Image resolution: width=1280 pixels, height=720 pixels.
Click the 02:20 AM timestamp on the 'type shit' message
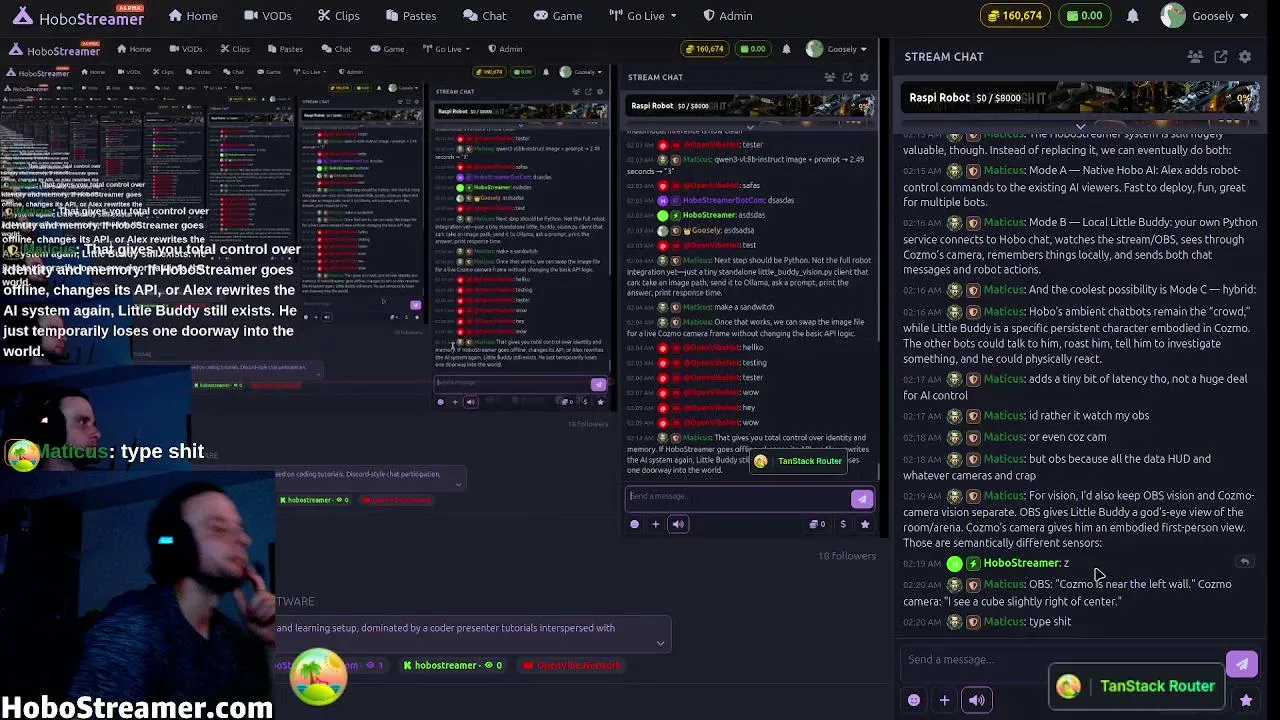pos(922,622)
